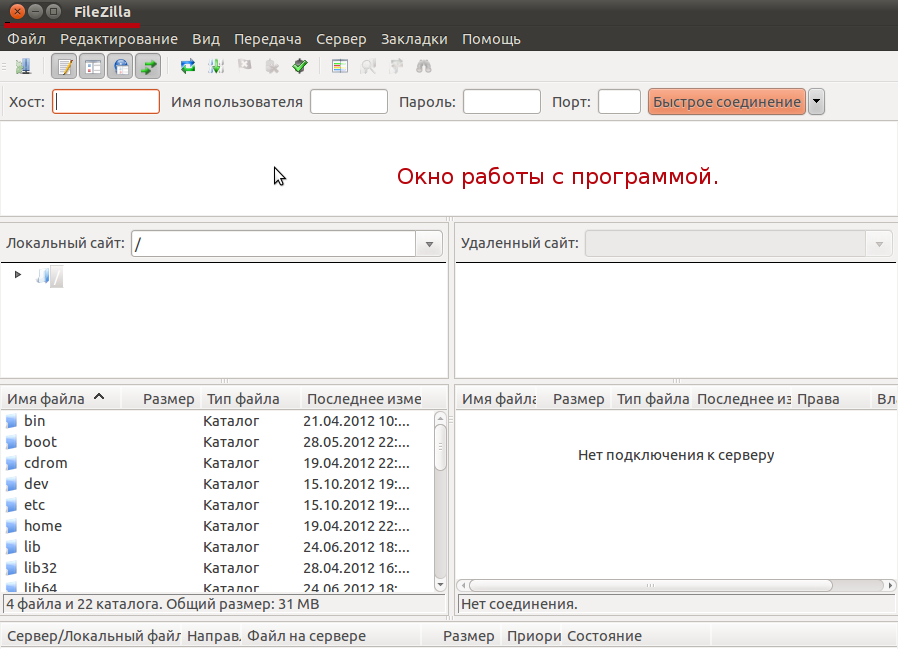
Task: Open the Помощь menu
Action: point(491,39)
